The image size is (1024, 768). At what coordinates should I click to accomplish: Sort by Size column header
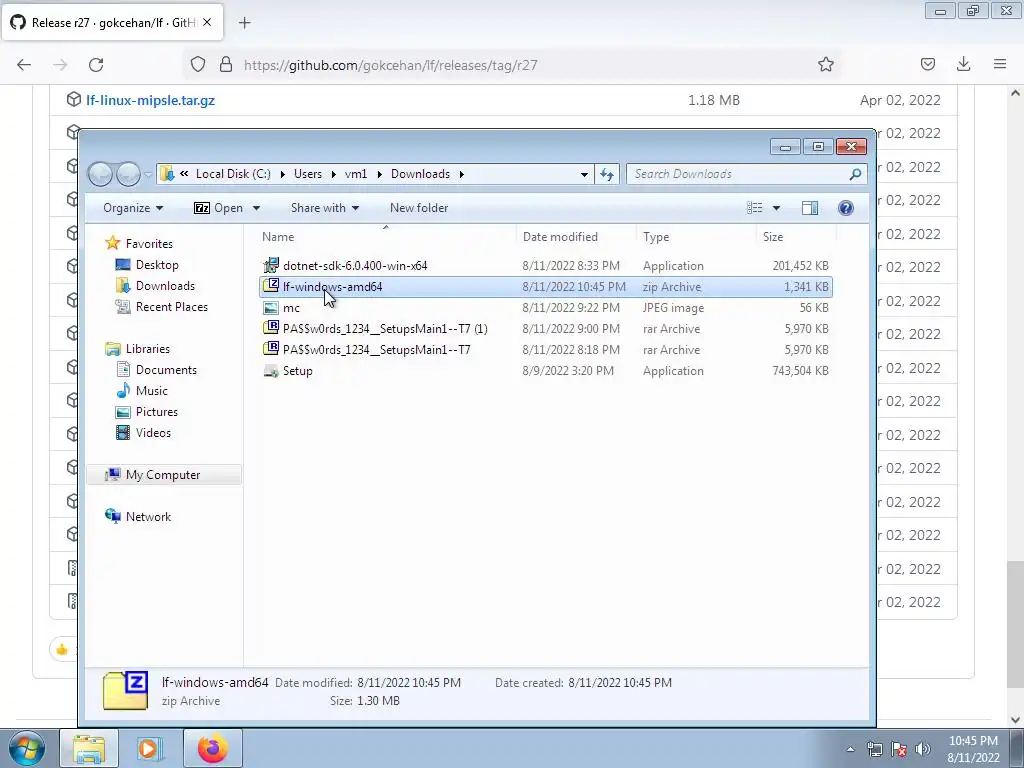pos(773,236)
